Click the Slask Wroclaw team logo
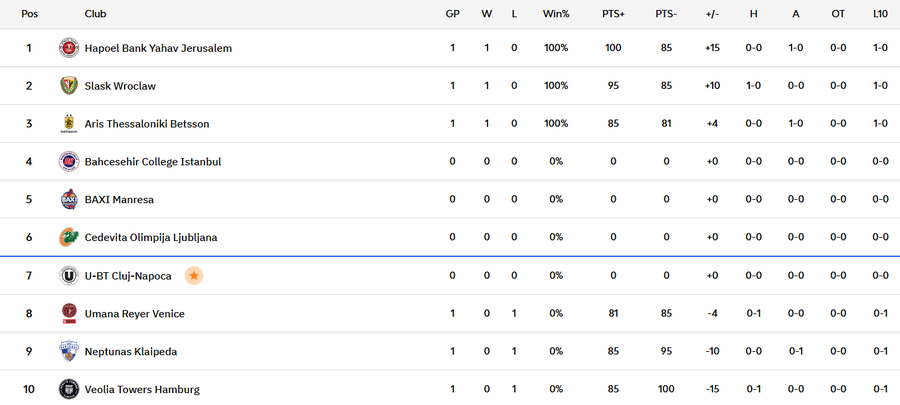The height and width of the screenshot is (405, 900). click(69, 86)
